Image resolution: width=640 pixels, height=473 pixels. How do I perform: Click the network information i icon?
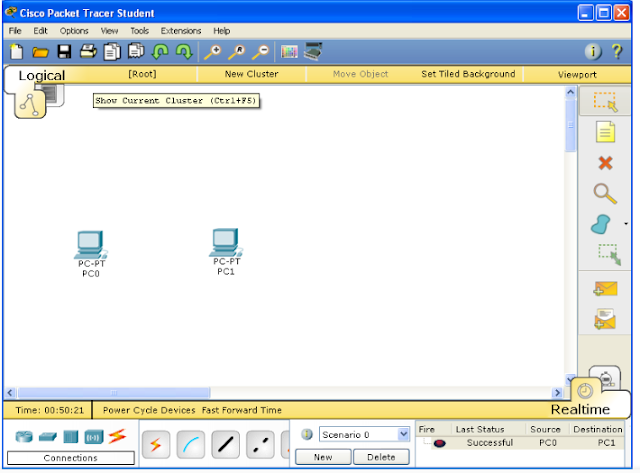593,51
